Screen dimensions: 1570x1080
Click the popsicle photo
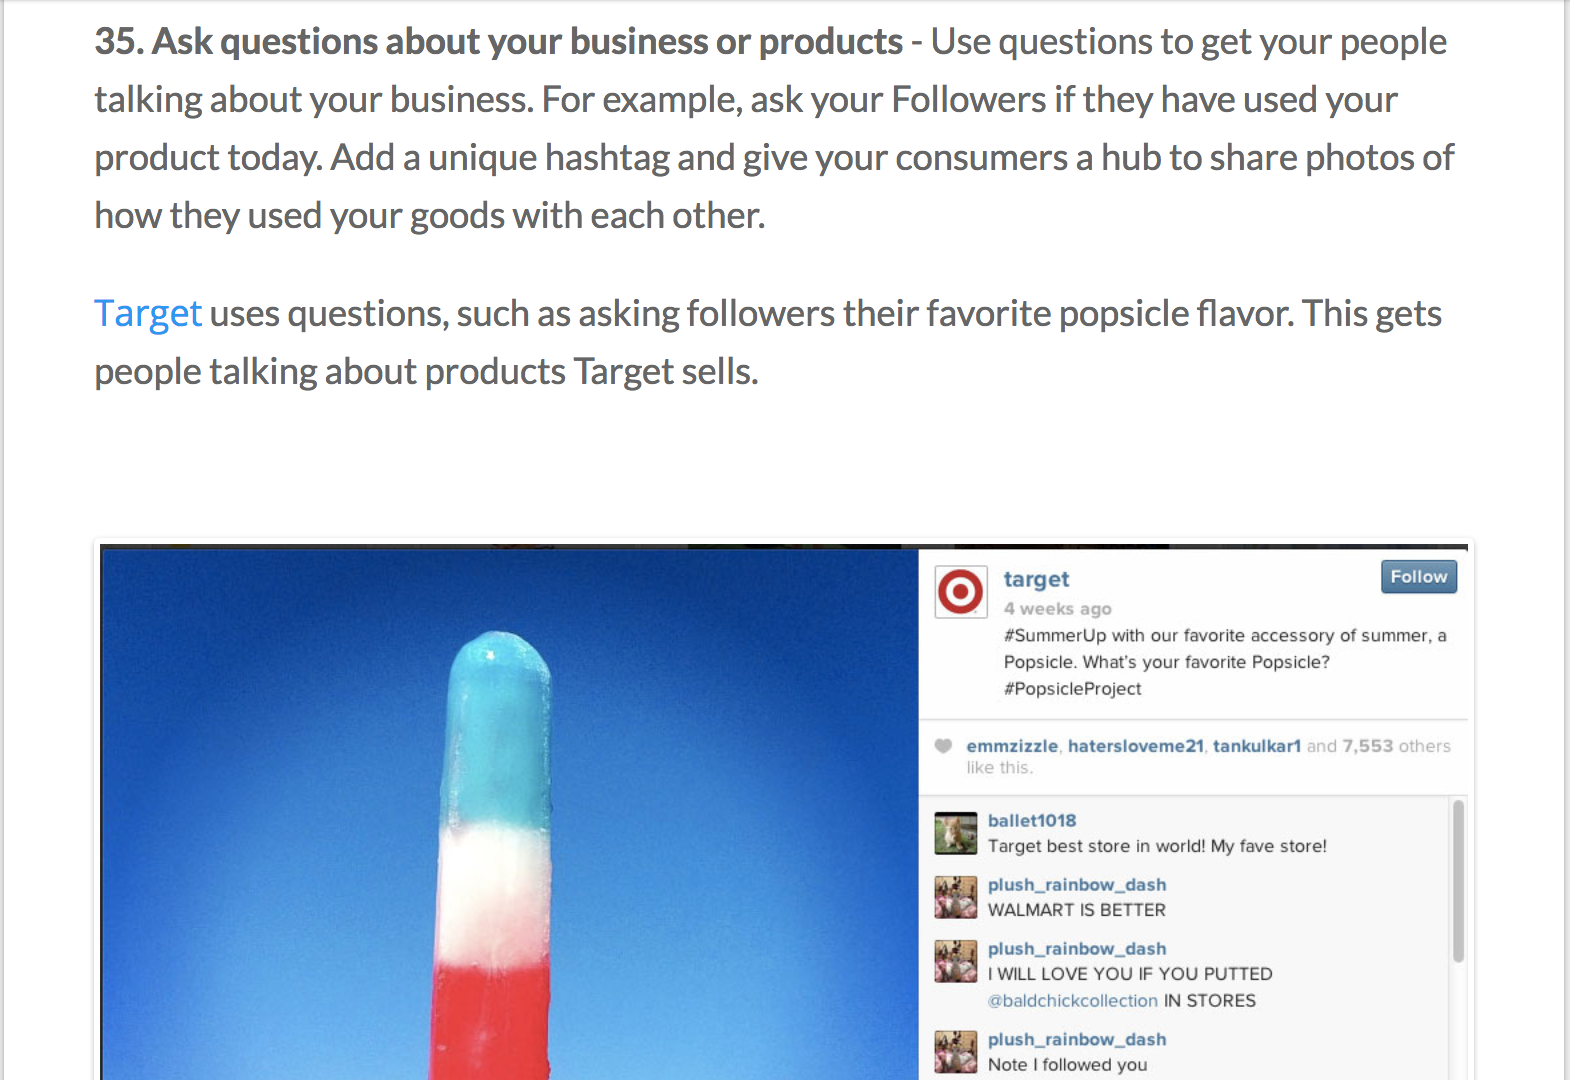(x=510, y=813)
